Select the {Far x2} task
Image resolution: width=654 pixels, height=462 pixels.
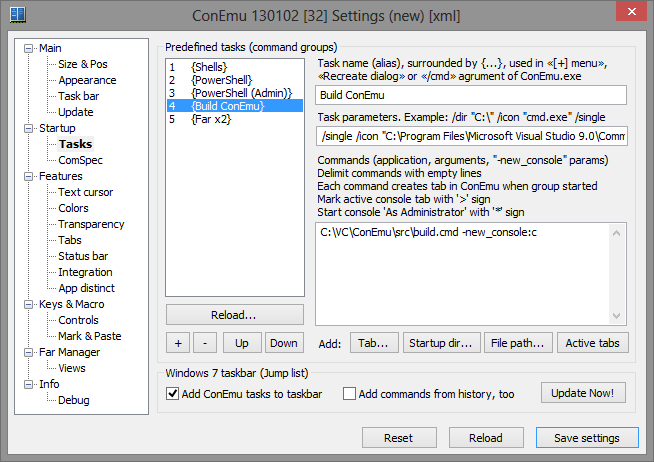[235, 119]
